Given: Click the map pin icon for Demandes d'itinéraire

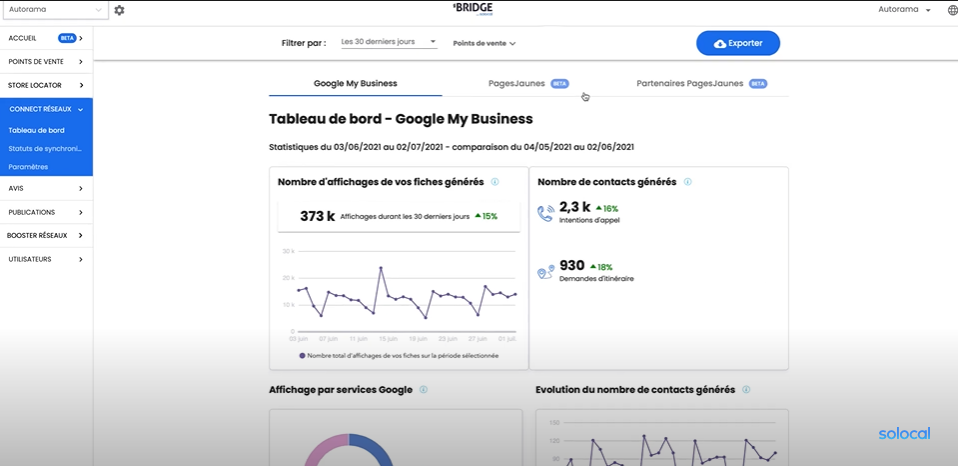Looking at the screenshot, I should click(546, 272).
